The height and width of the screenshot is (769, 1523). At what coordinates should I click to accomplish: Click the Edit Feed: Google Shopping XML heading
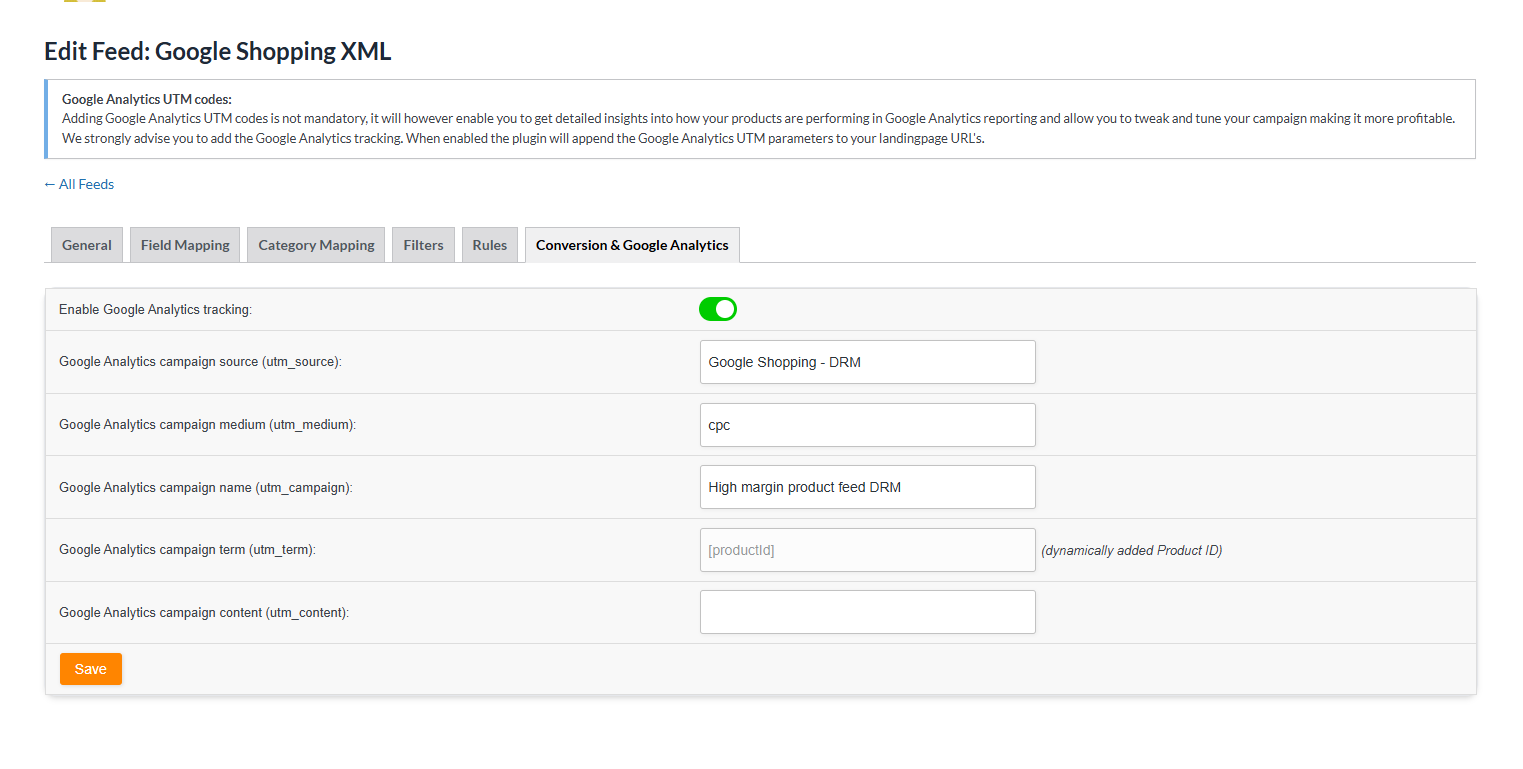point(218,52)
